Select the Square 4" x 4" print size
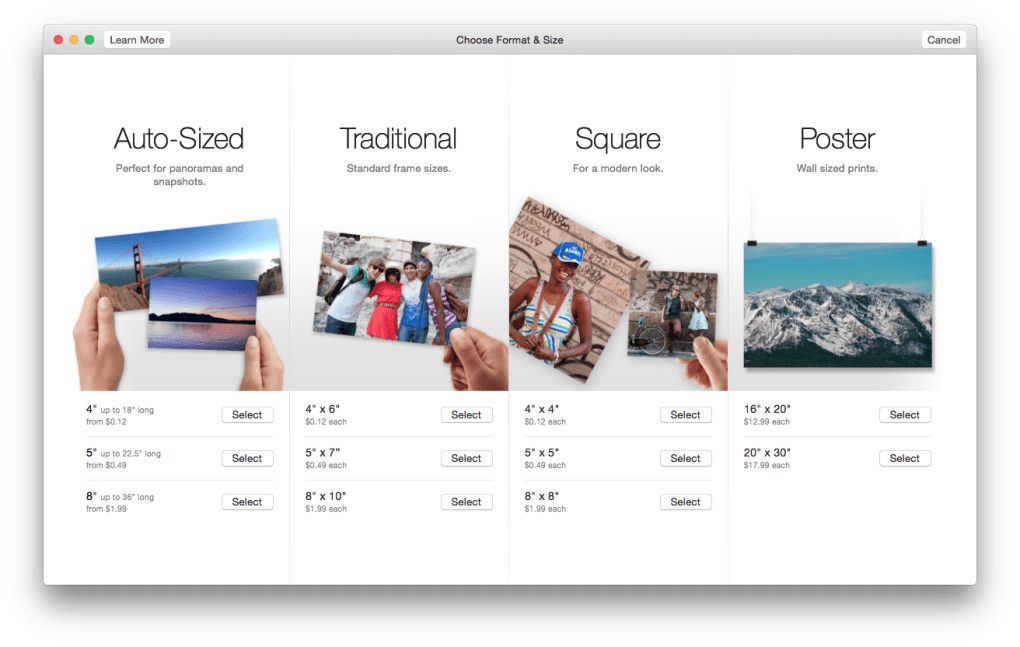This screenshot has height=647, width=1020. tap(686, 415)
